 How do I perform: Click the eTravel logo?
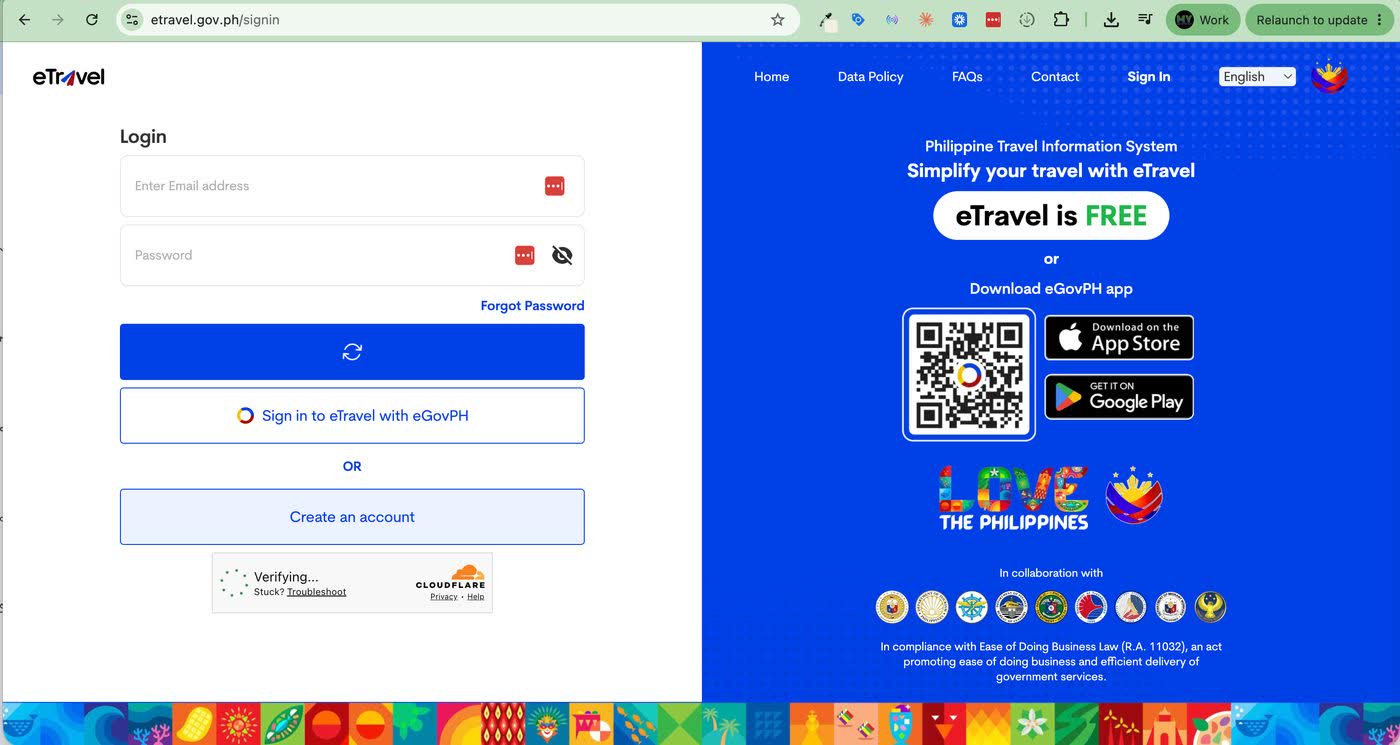(x=68, y=77)
